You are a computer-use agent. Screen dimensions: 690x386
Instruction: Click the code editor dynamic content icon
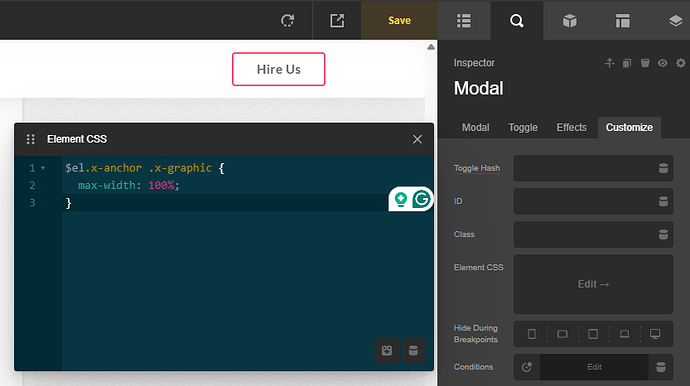pyautogui.click(x=413, y=350)
